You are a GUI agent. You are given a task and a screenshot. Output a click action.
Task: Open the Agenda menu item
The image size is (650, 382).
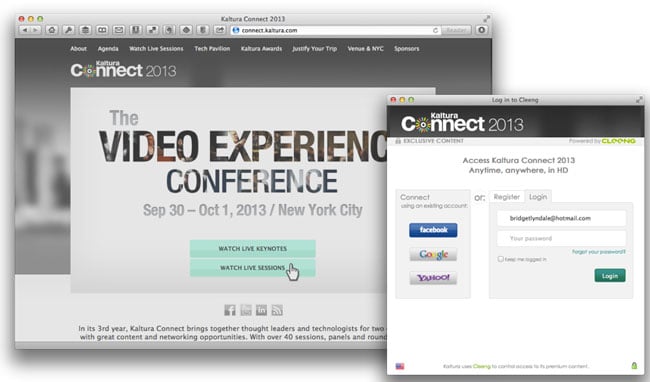[108, 48]
